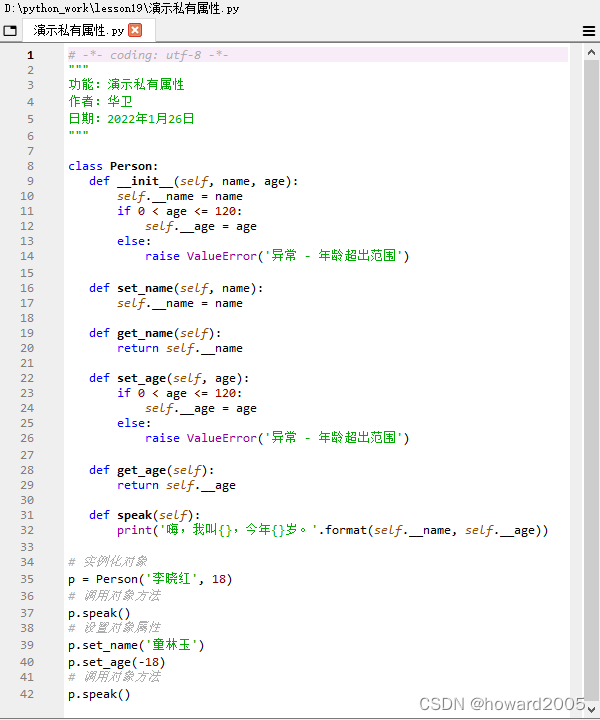Click the get_name method definition
Screen dimensions: 600x720
(x=155, y=333)
